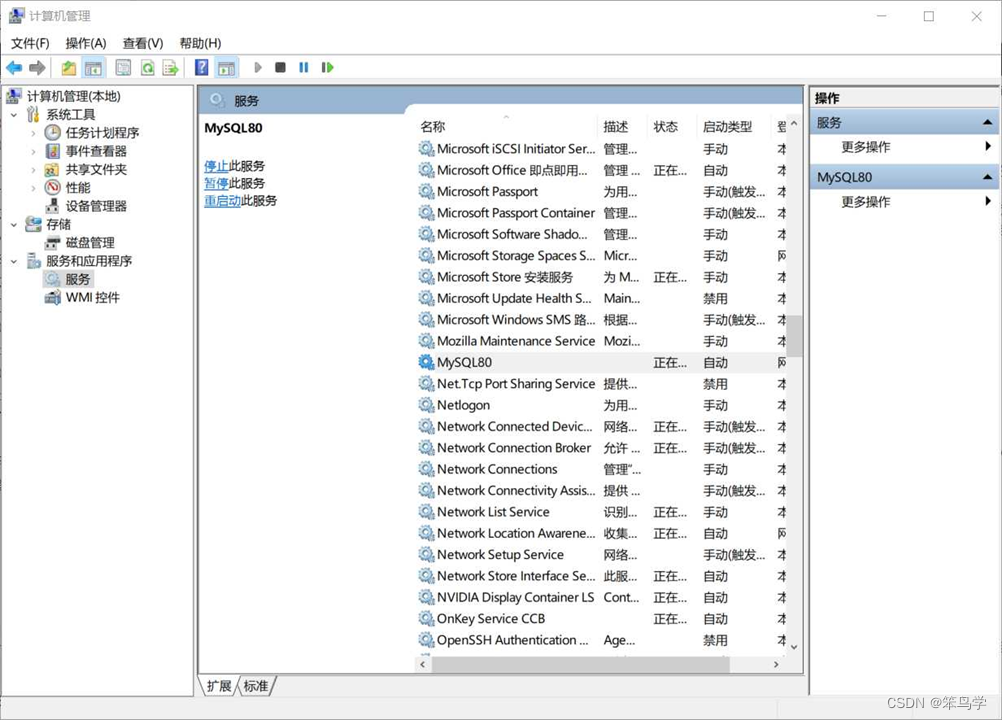
Task: Collapse the 服务和应用程序 tree node
Action: pyautogui.click(x=14, y=261)
